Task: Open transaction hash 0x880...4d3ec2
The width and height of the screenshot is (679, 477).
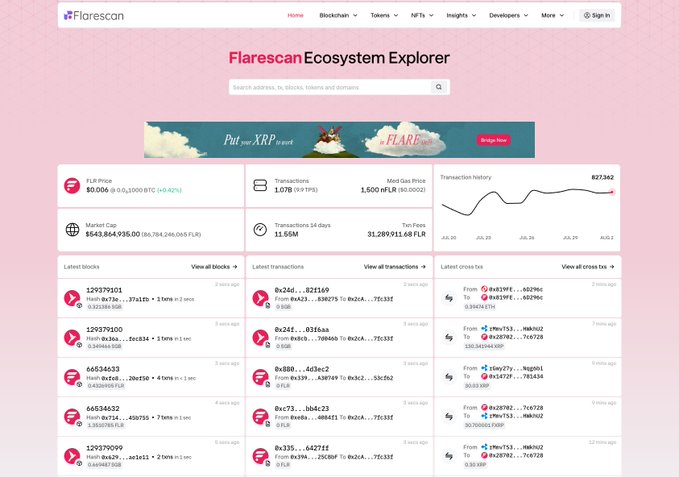Action: (x=302, y=369)
